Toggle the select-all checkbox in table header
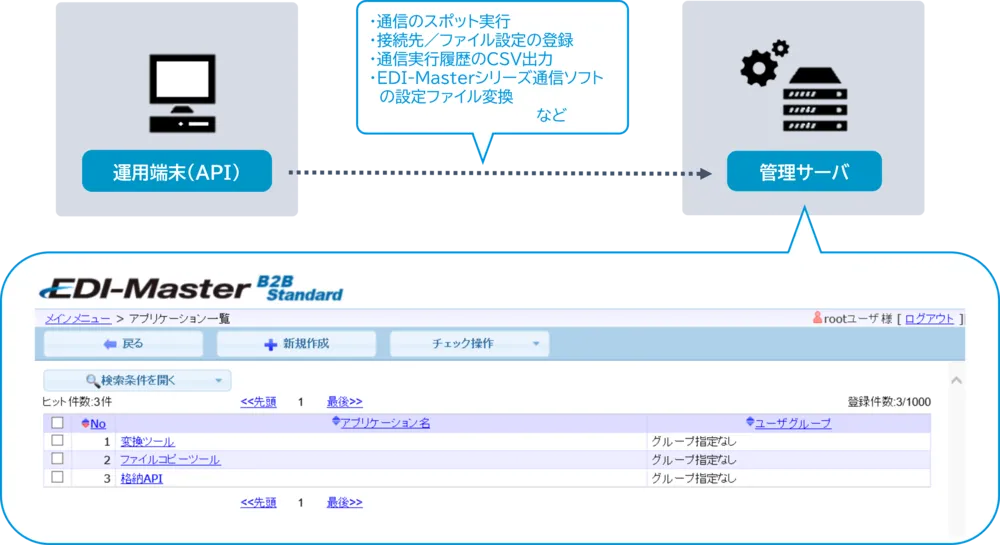The width and height of the screenshot is (1000, 545). (x=57, y=423)
